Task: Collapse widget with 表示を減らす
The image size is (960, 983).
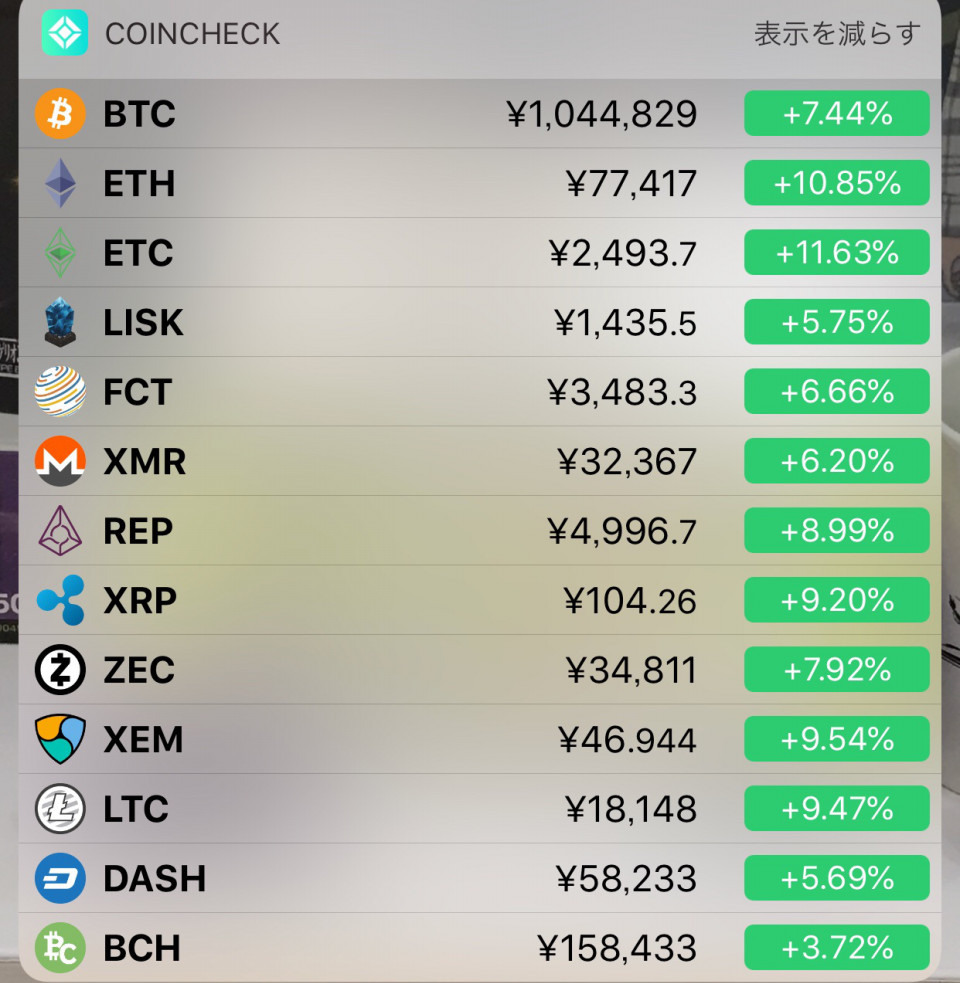Action: click(x=837, y=34)
